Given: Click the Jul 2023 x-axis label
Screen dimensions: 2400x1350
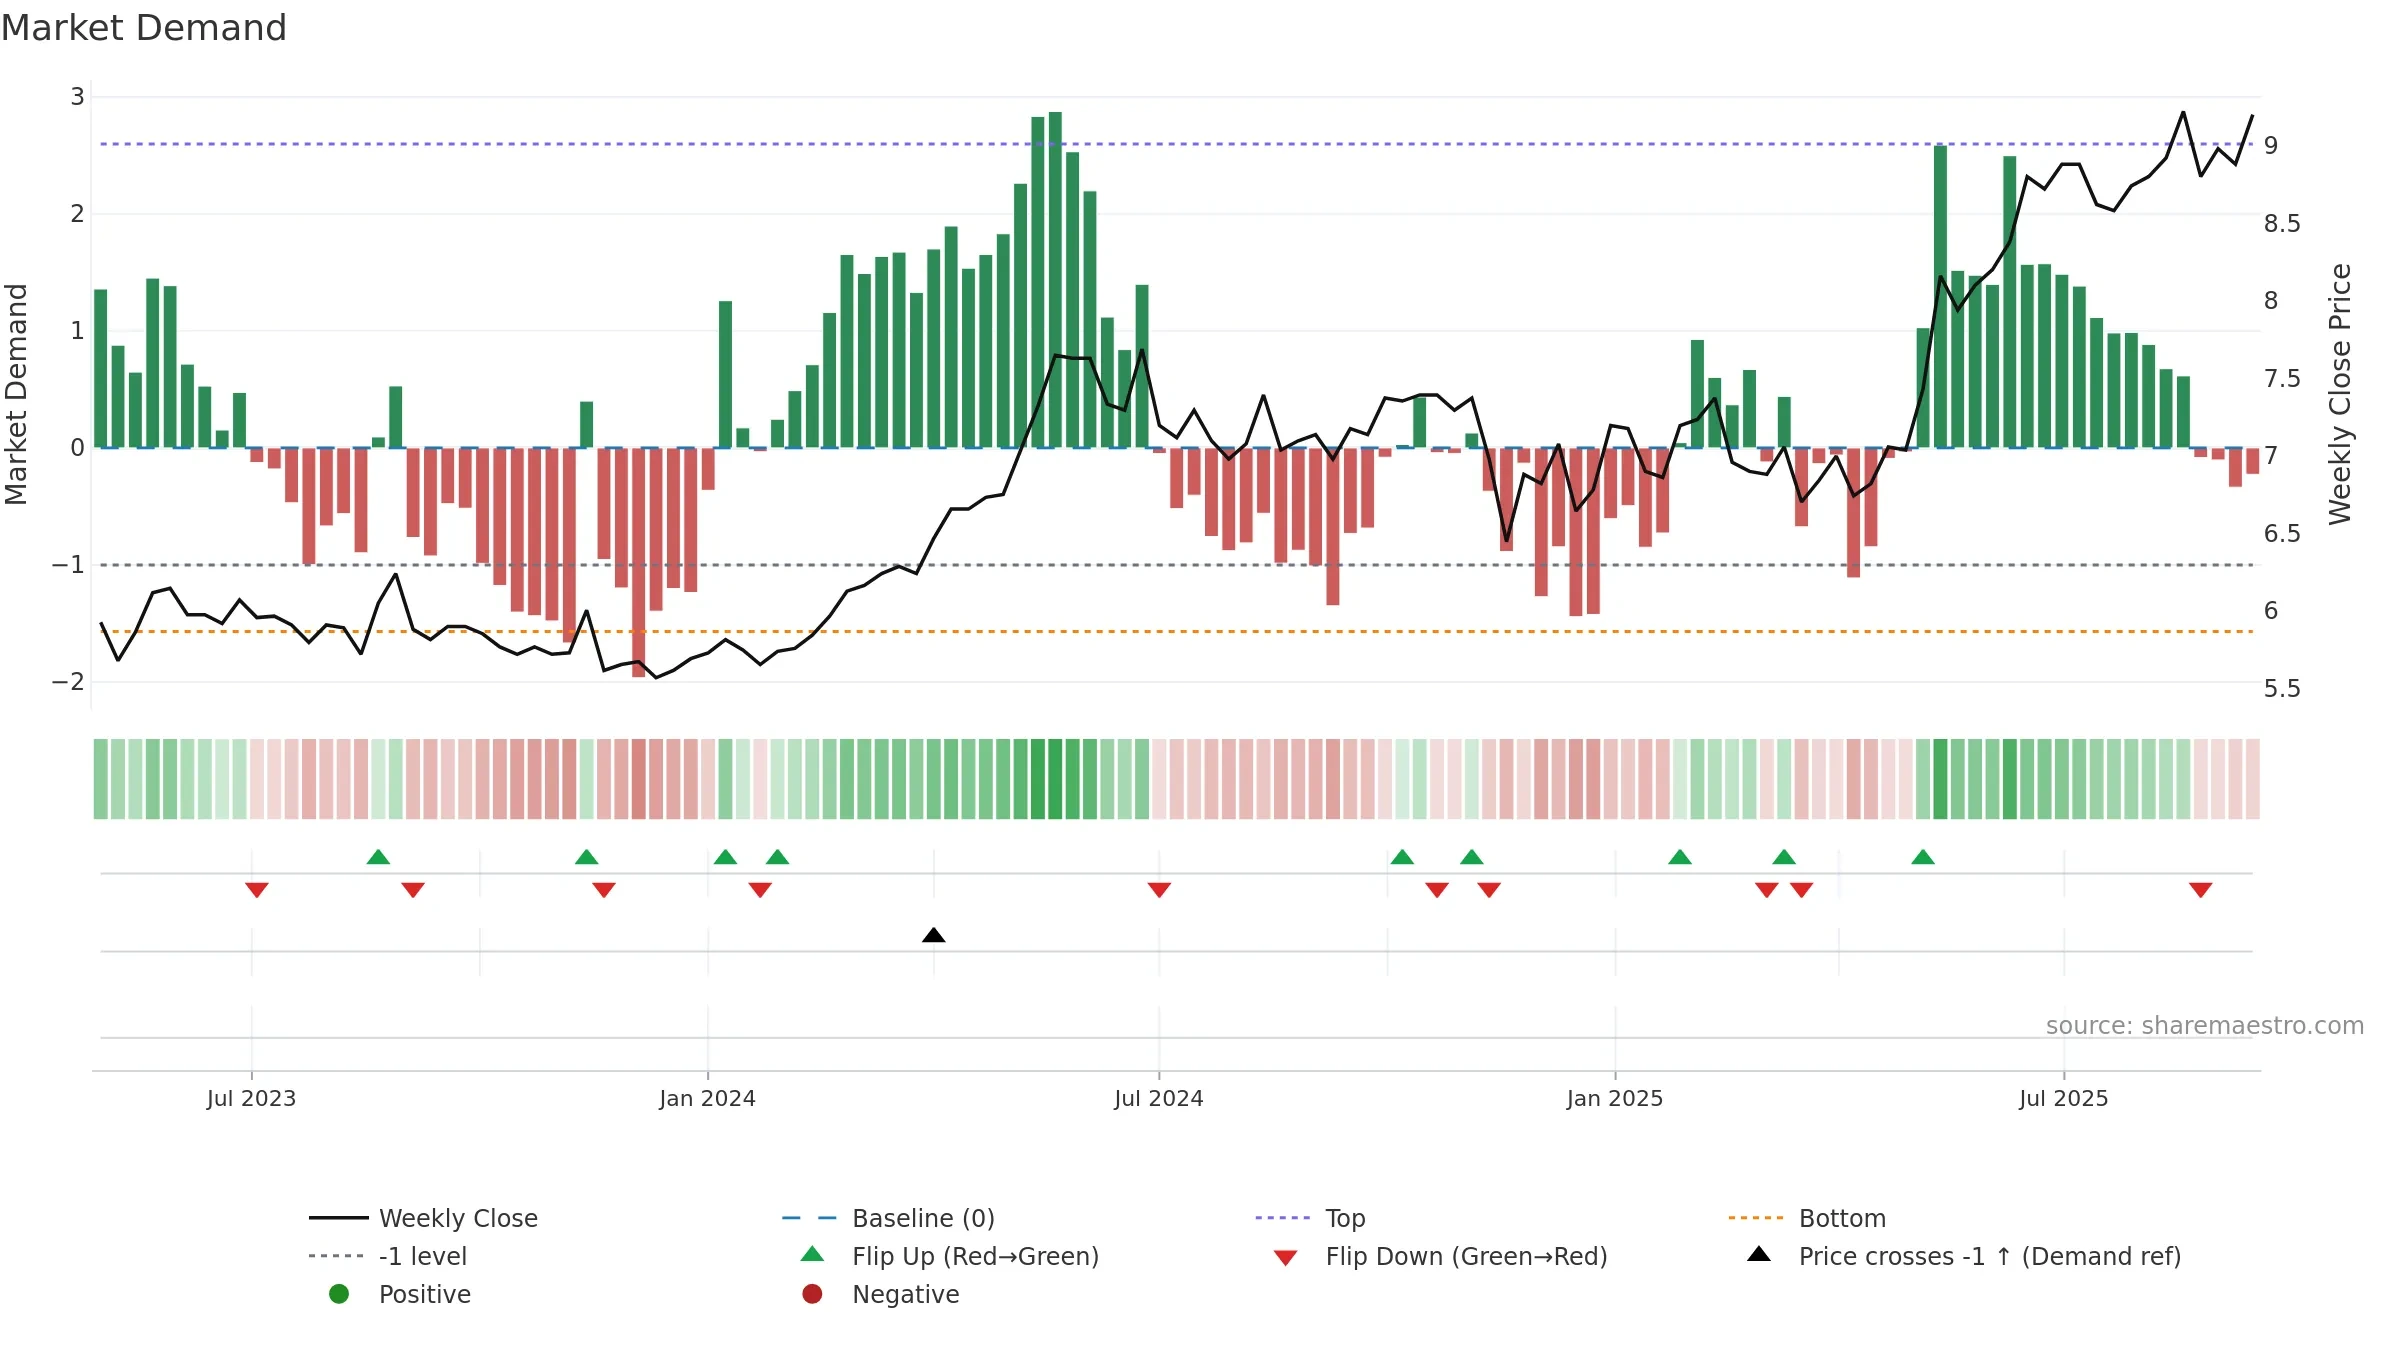Looking at the screenshot, I should point(251,1099).
